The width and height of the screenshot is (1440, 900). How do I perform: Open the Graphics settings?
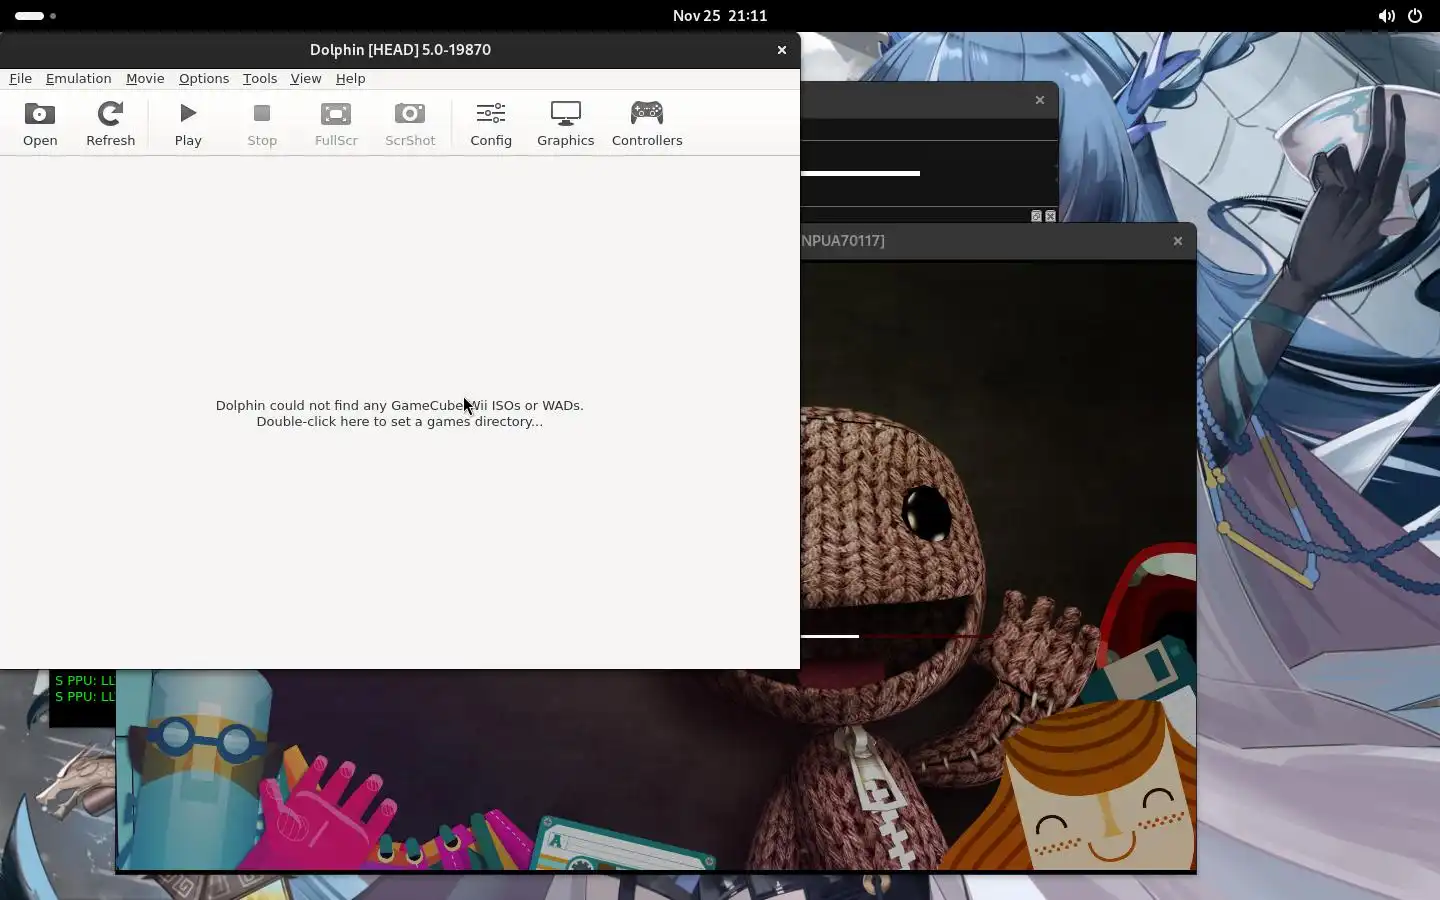point(565,124)
